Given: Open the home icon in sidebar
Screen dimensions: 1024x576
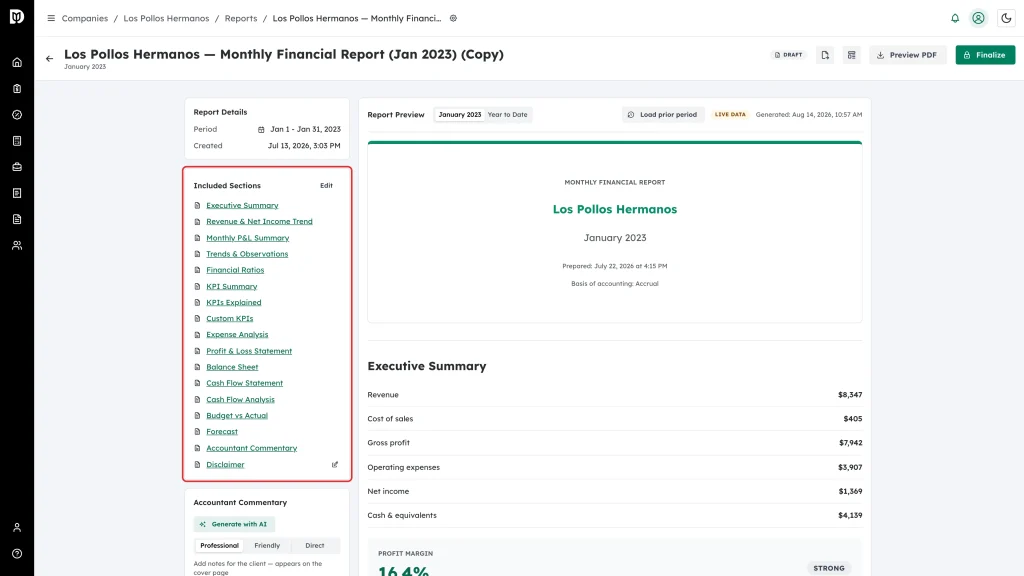Looking at the screenshot, I should 17,63.
